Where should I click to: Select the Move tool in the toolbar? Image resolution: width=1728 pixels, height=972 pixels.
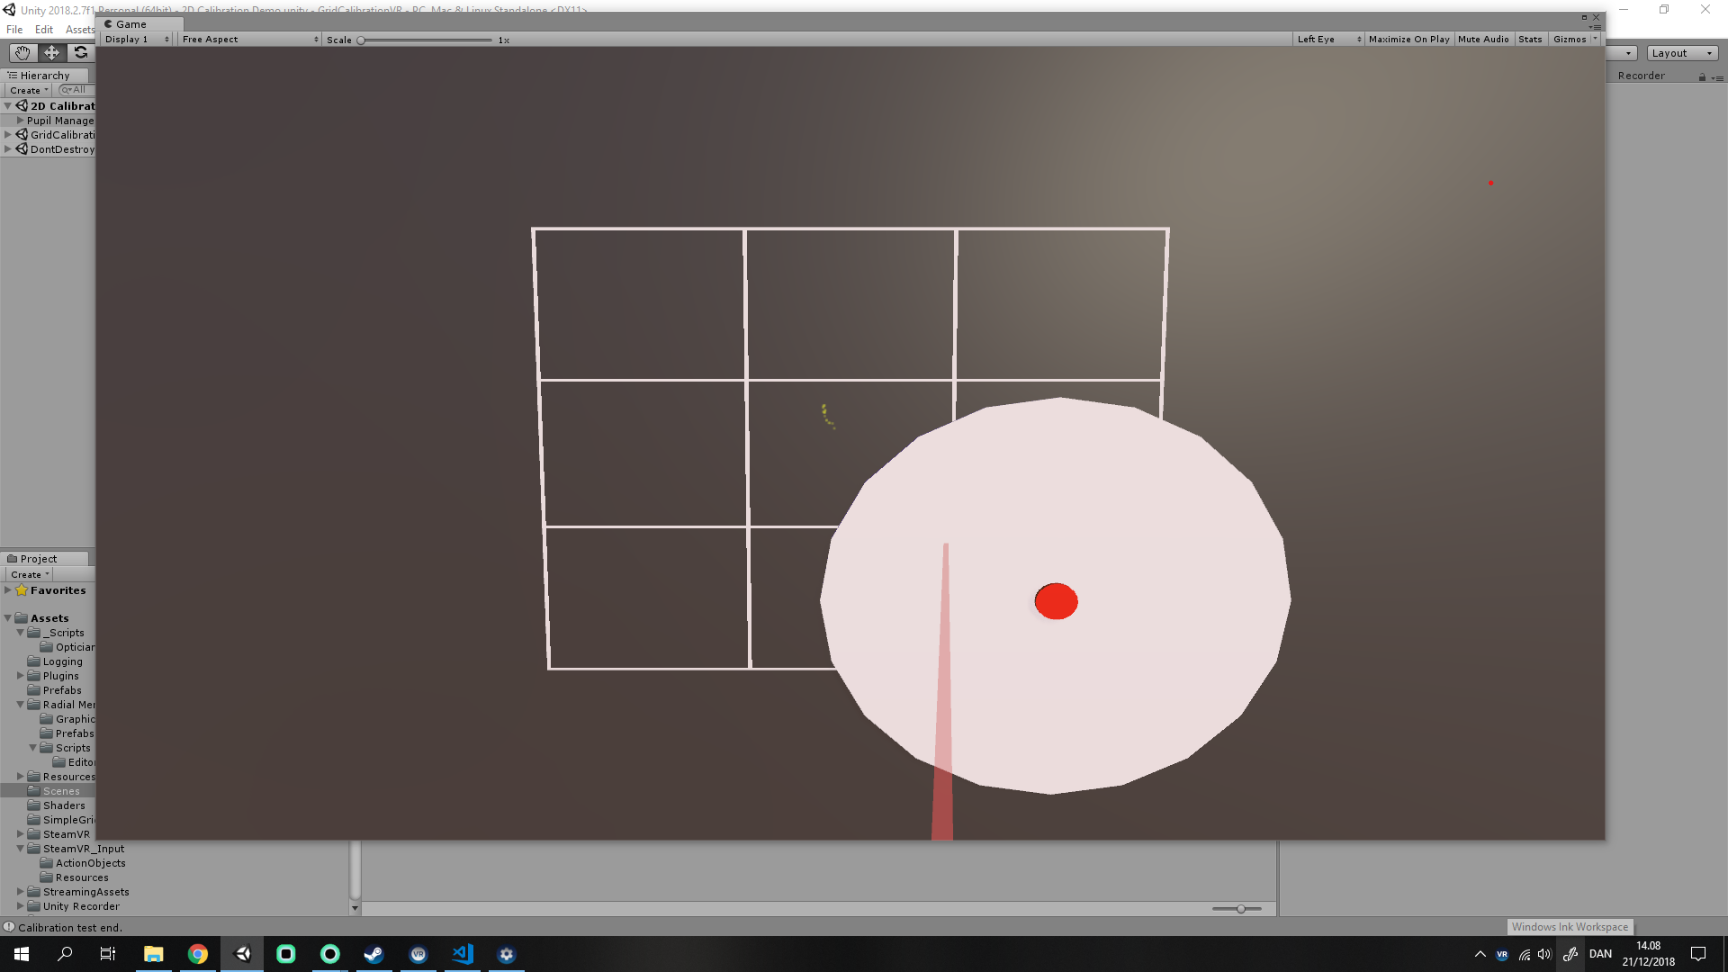click(51, 53)
